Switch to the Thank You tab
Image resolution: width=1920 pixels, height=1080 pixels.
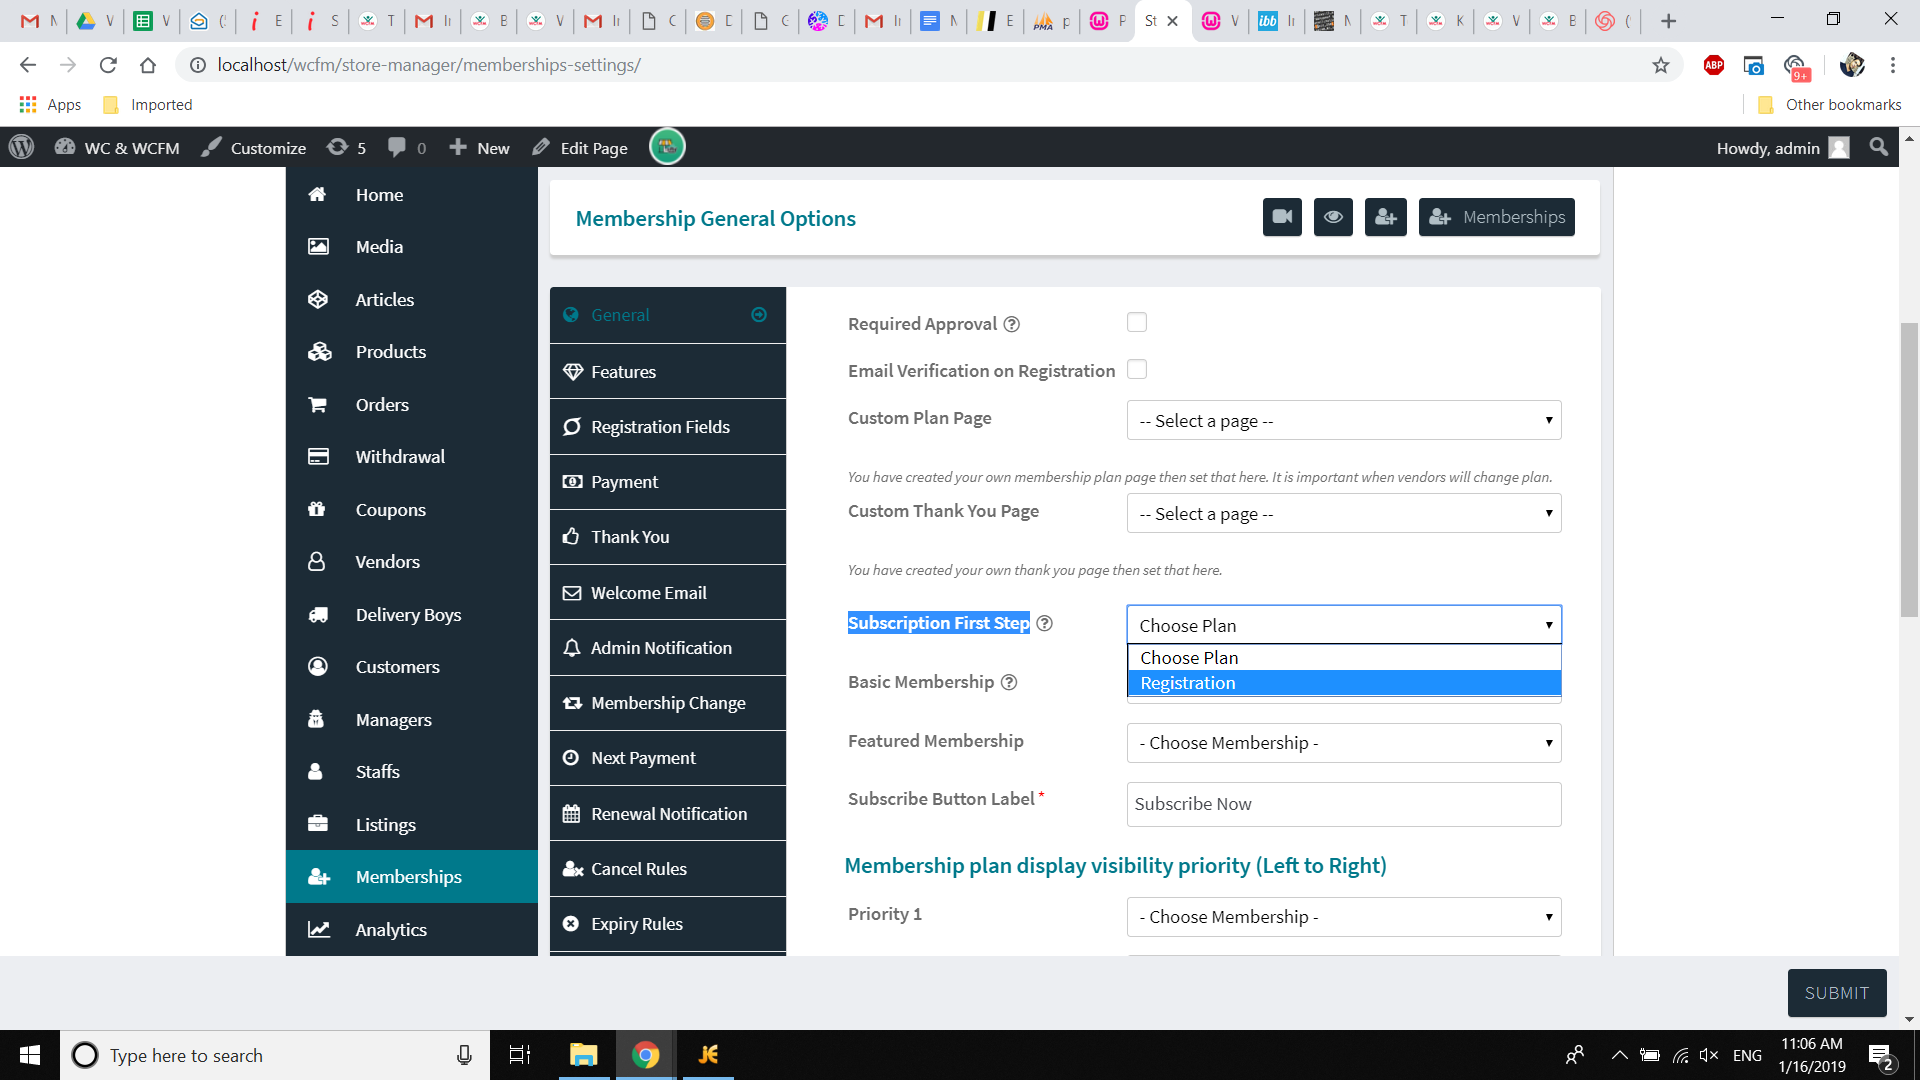point(668,537)
